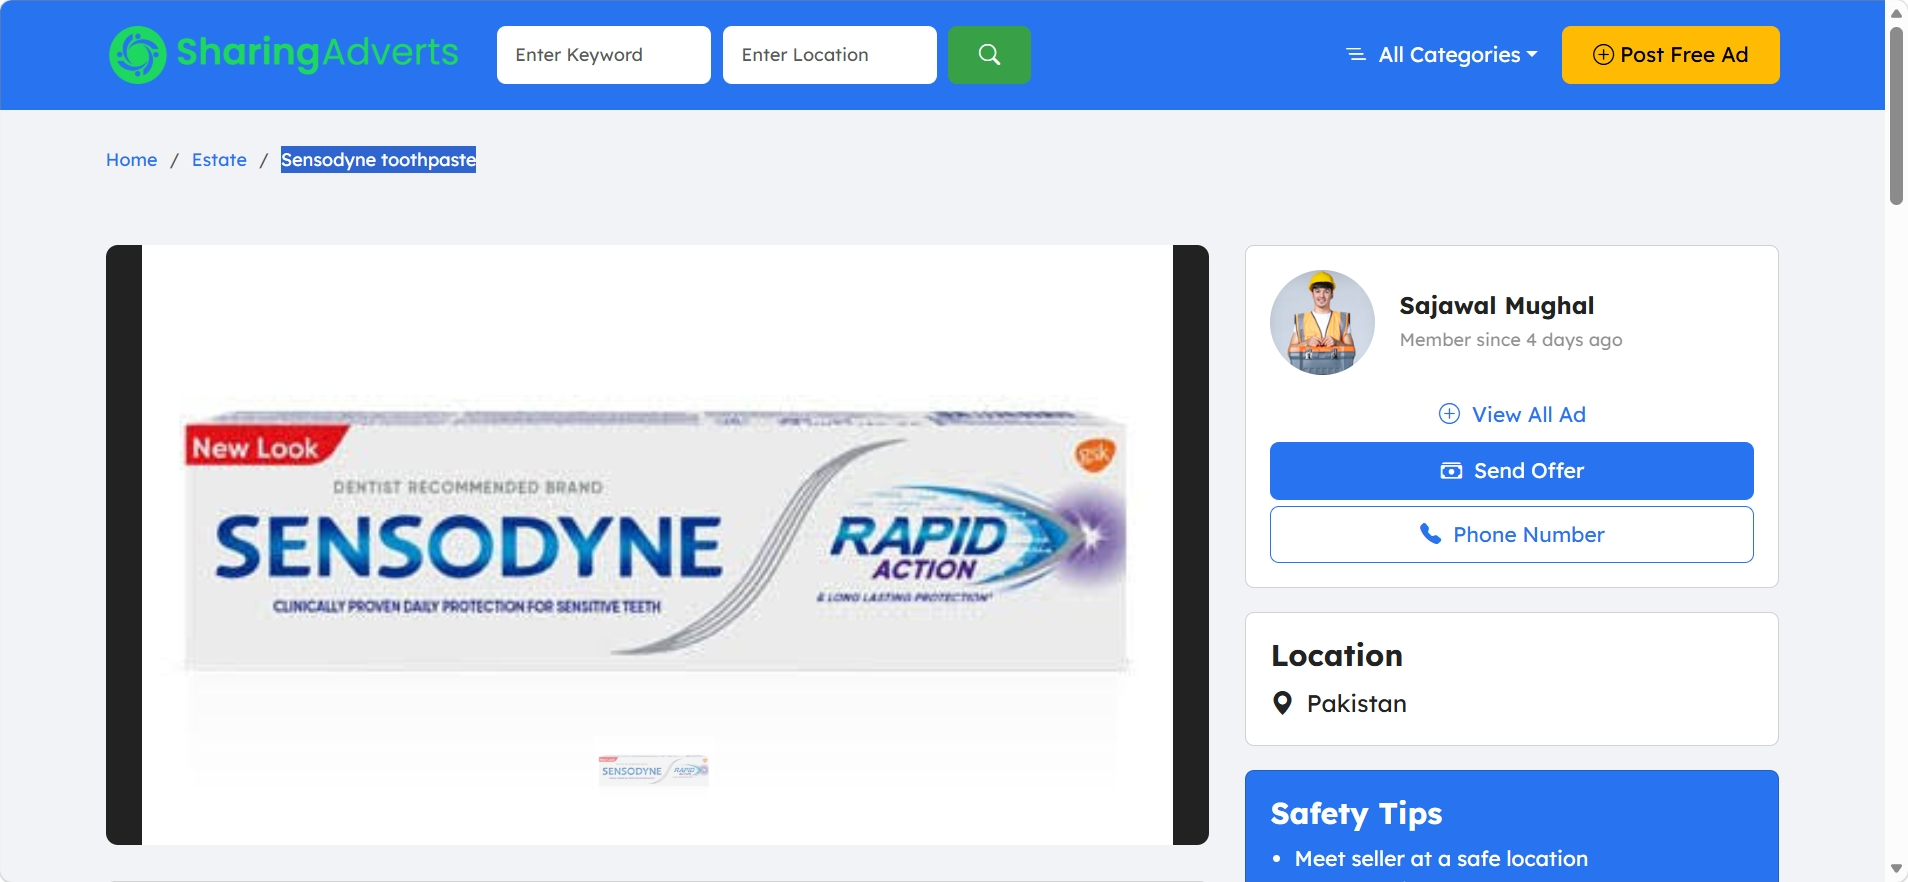
Task: Click the highlighted 'Sensodyne toothpaste' breadcrumb text
Action: coord(378,160)
